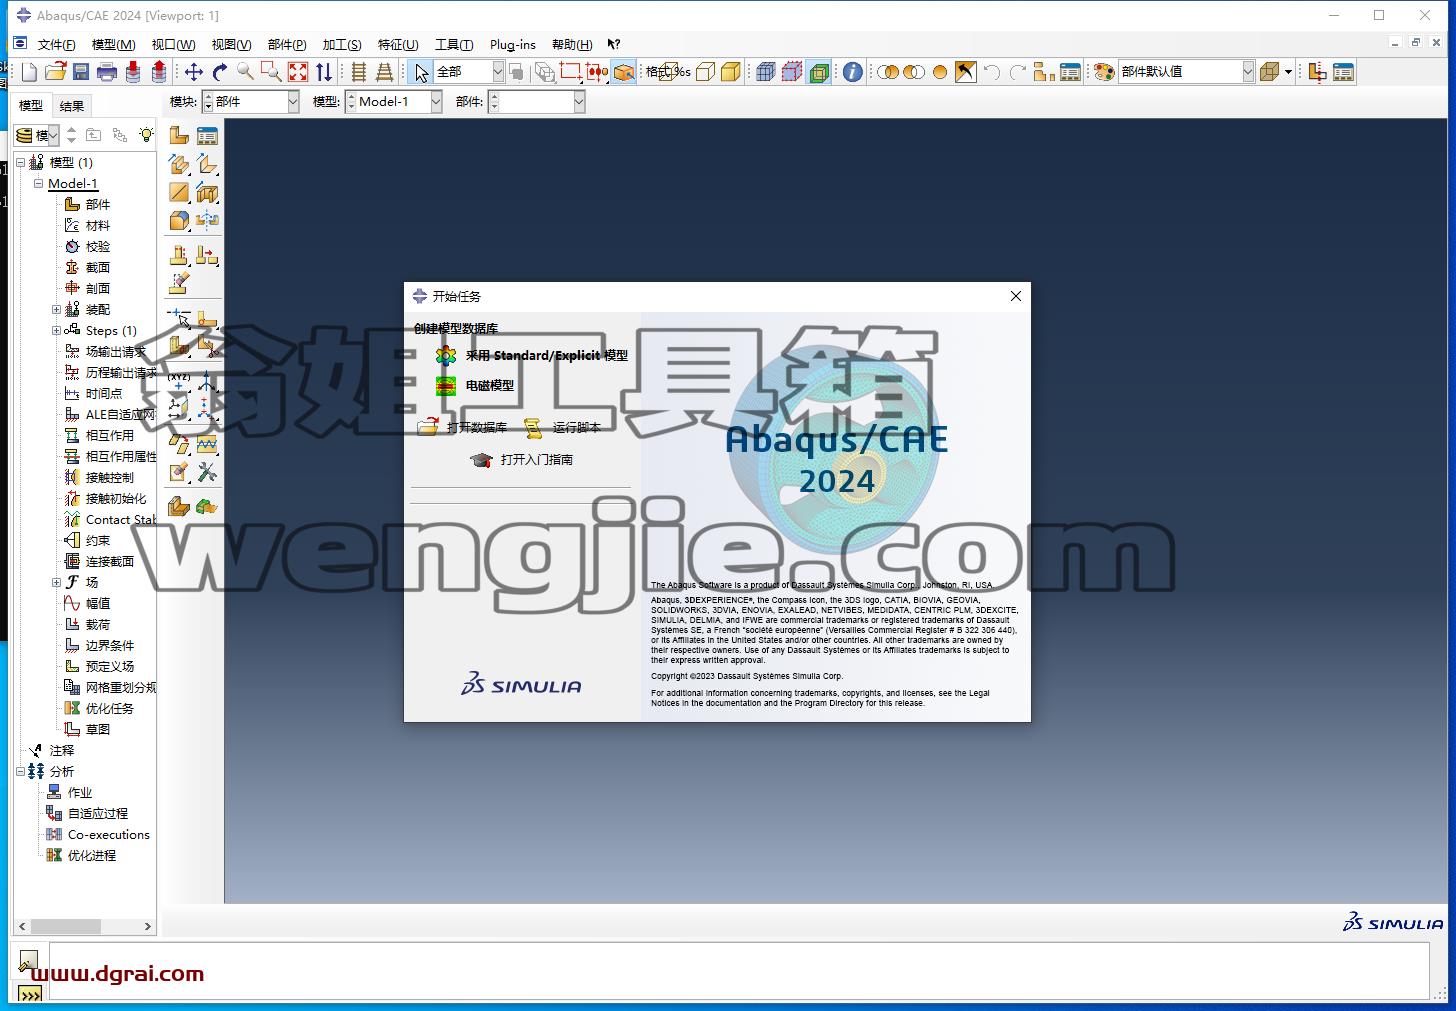Expand the 场 tree node

coord(56,582)
